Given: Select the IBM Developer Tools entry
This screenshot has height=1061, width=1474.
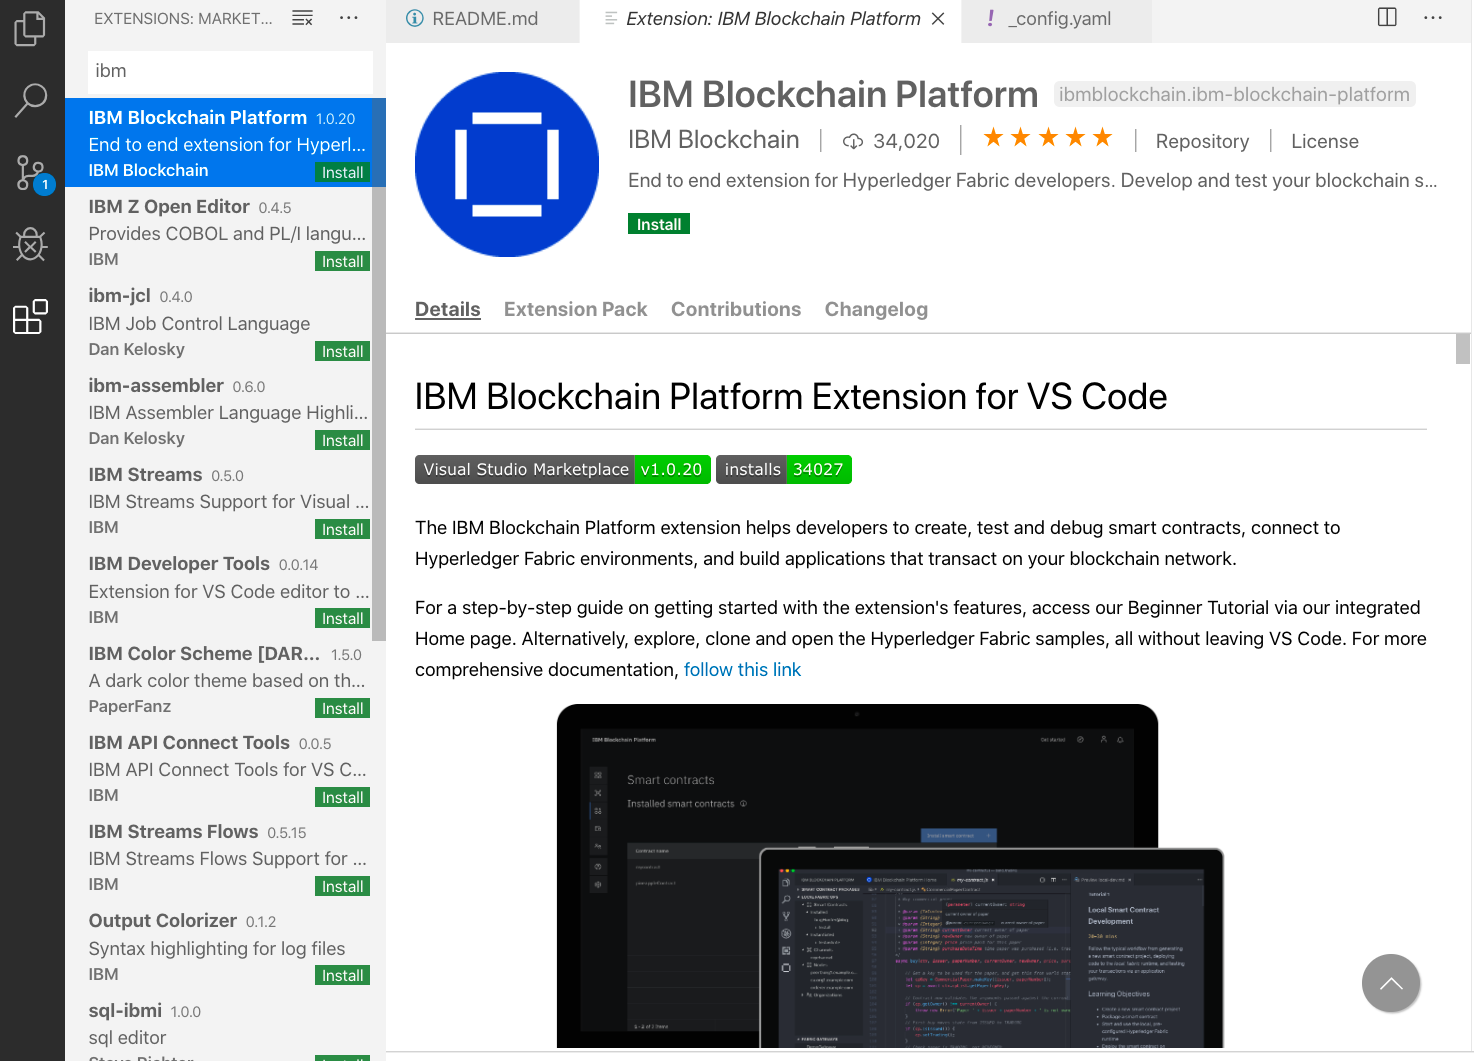Looking at the screenshot, I should pyautogui.click(x=219, y=590).
